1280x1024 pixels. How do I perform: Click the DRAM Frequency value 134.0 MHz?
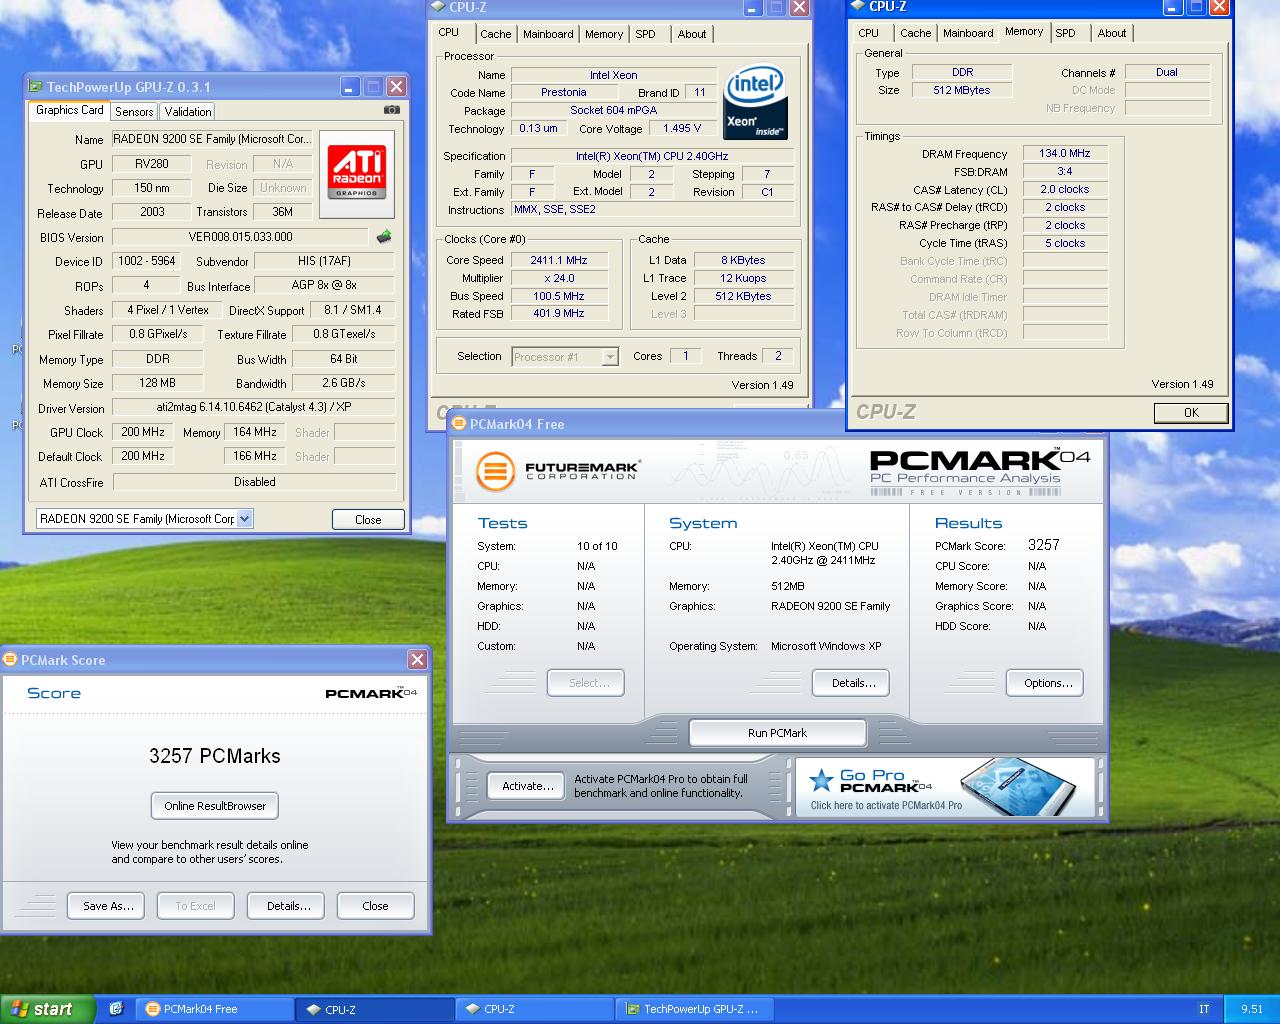[1065, 153]
